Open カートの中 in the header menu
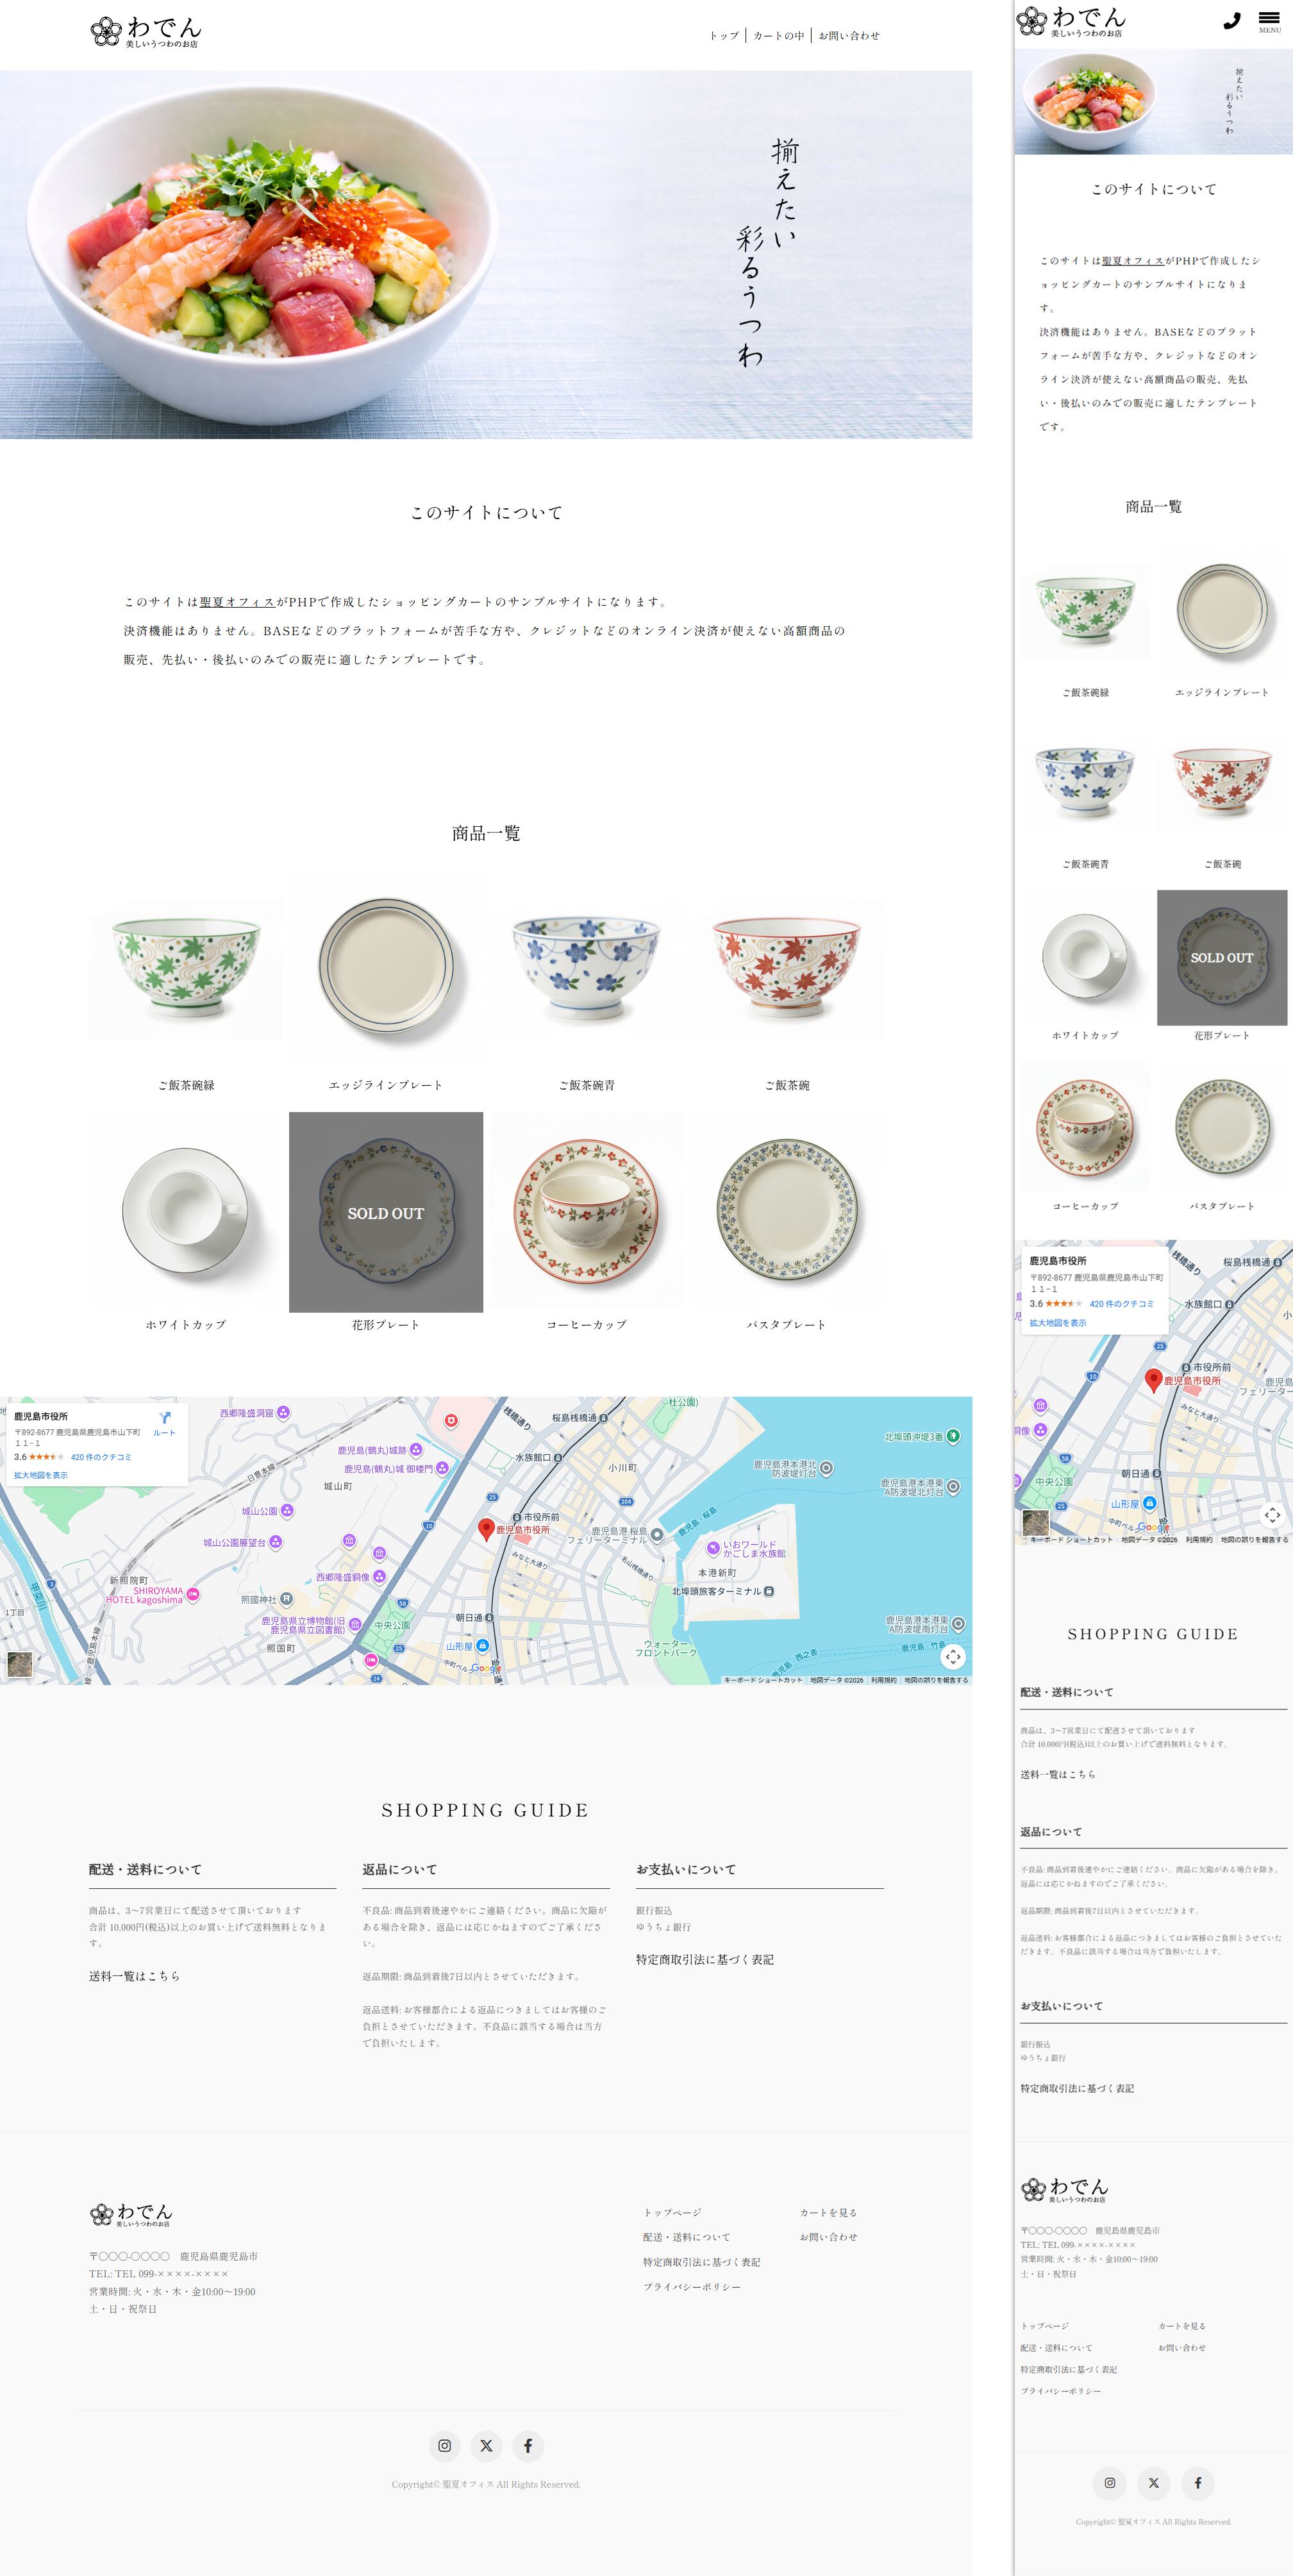 [x=778, y=36]
